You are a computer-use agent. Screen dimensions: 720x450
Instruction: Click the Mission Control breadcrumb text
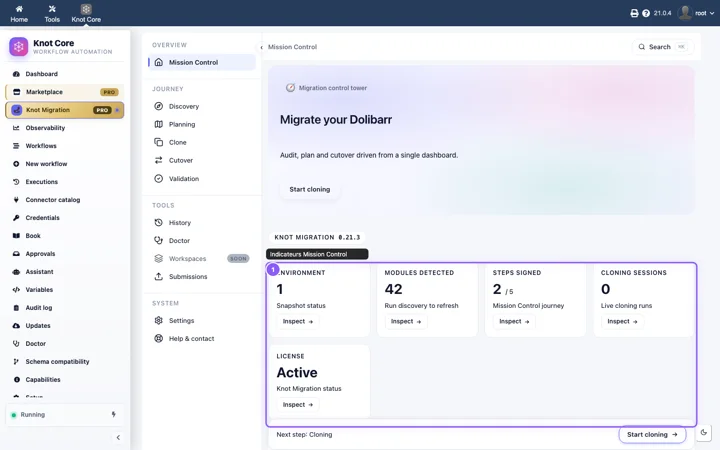pos(292,47)
